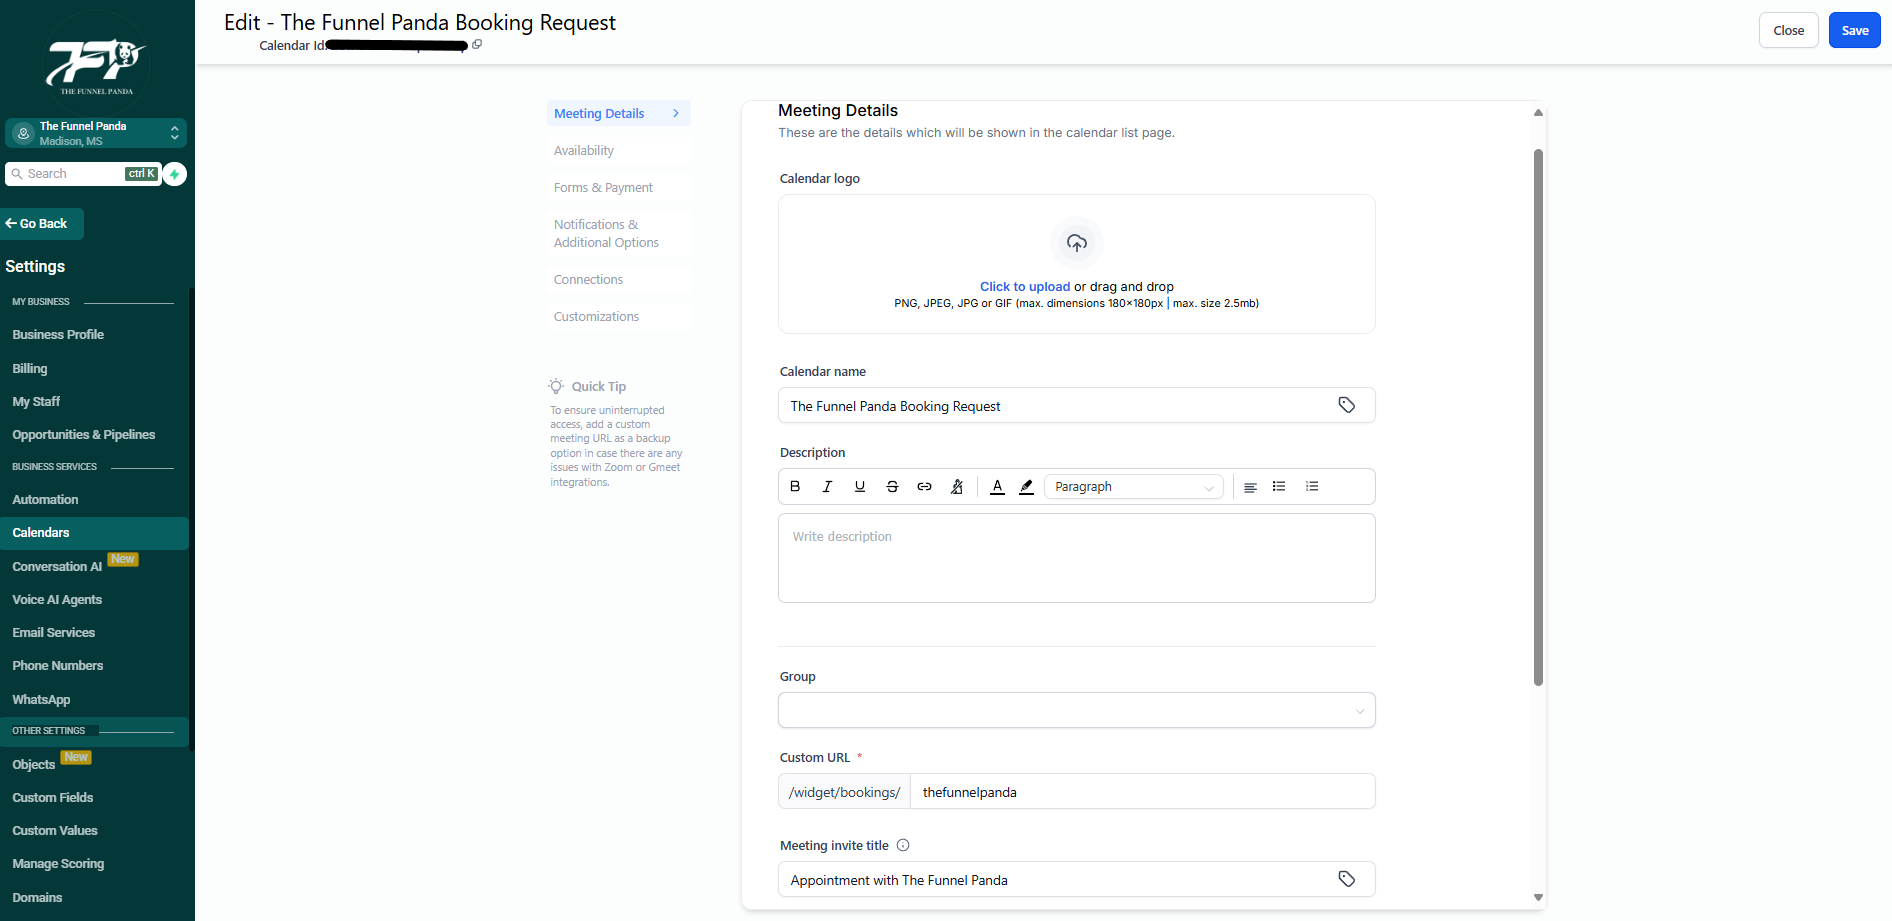Toggle underline formatting in description toolbar
Image resolution: width=1892 pixels, height=921 pixels.
pyautogui.click(x=859, y=487)
